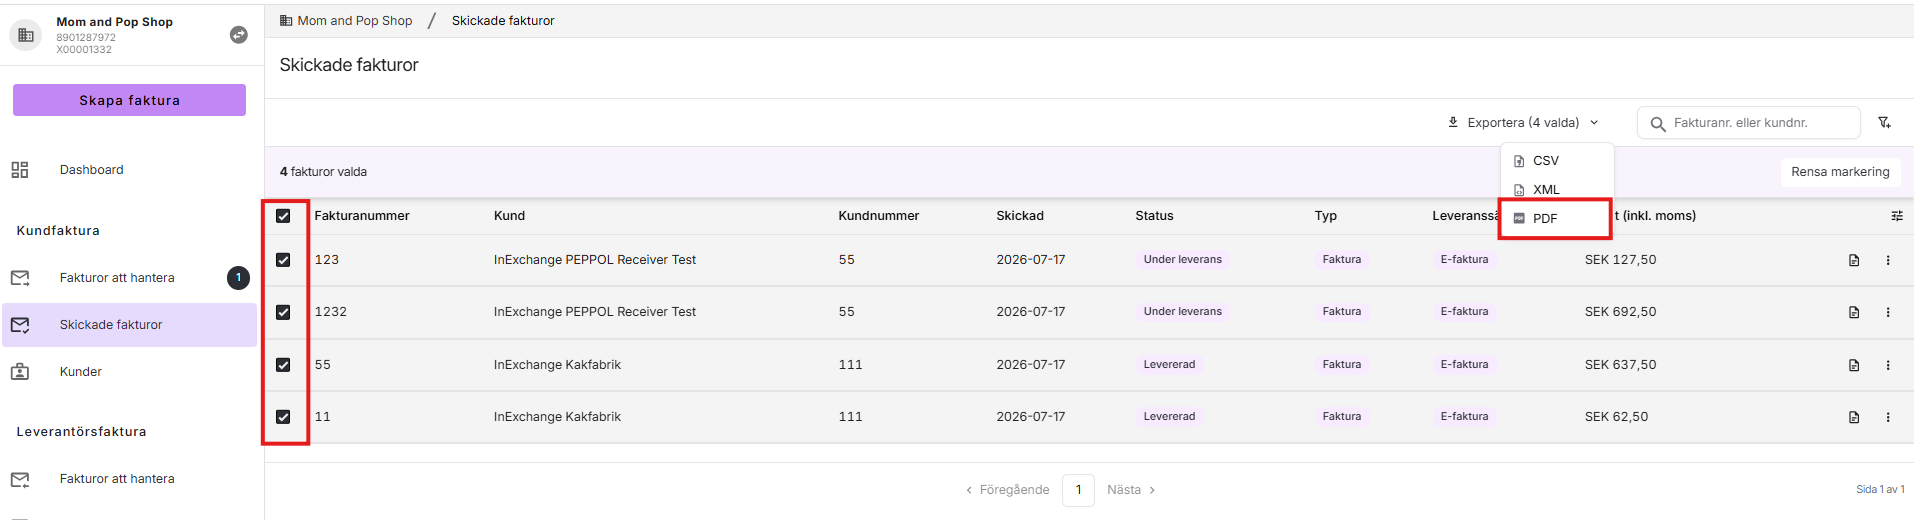Screen dimensions: 1914x520
Task: Click the Dashboard grid icon
Action: [20, 170]
